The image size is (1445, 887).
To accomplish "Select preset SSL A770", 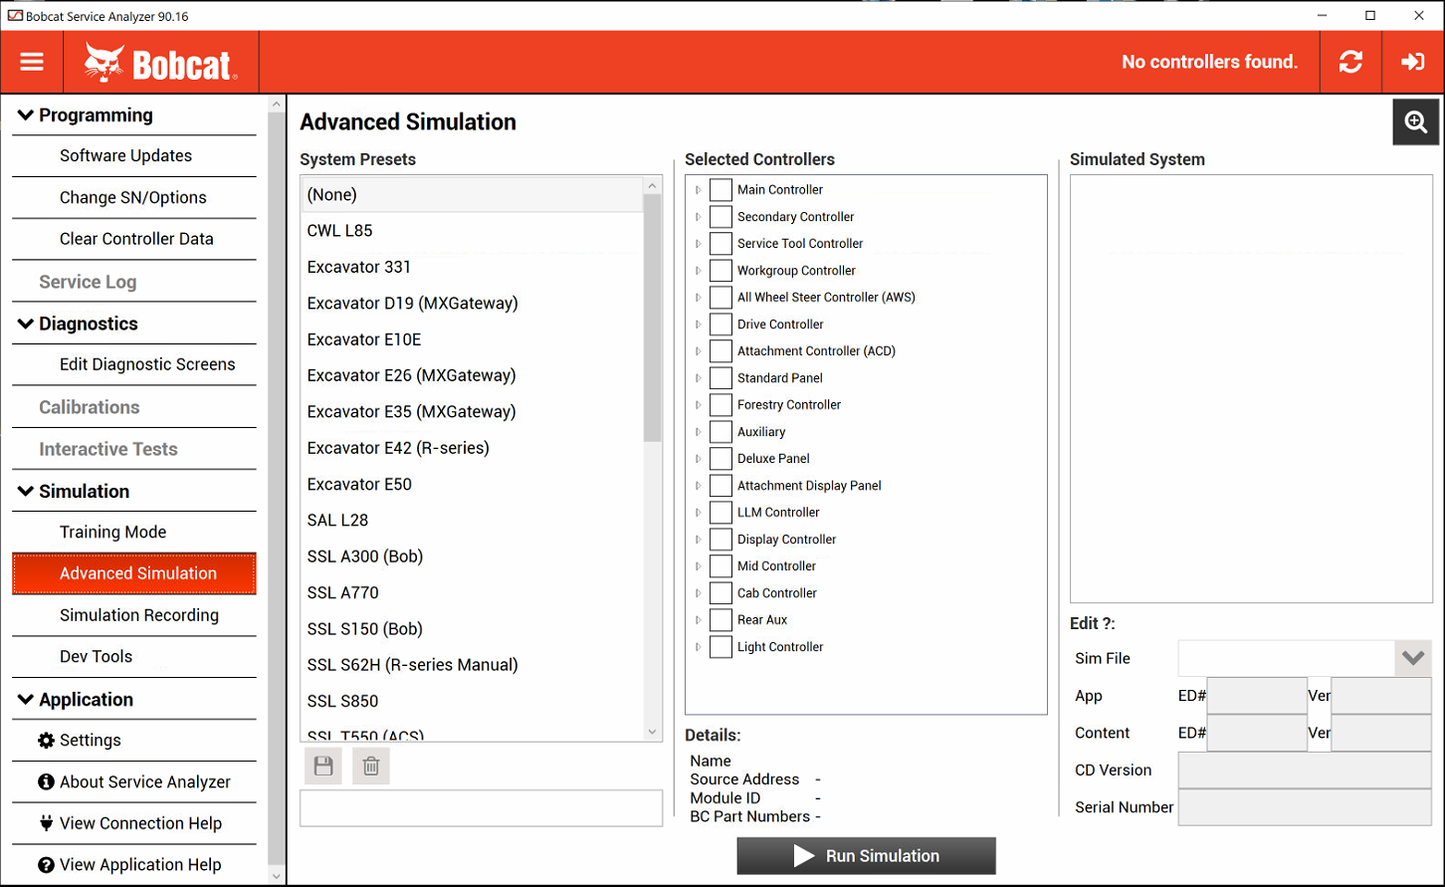I will [472, 593].
